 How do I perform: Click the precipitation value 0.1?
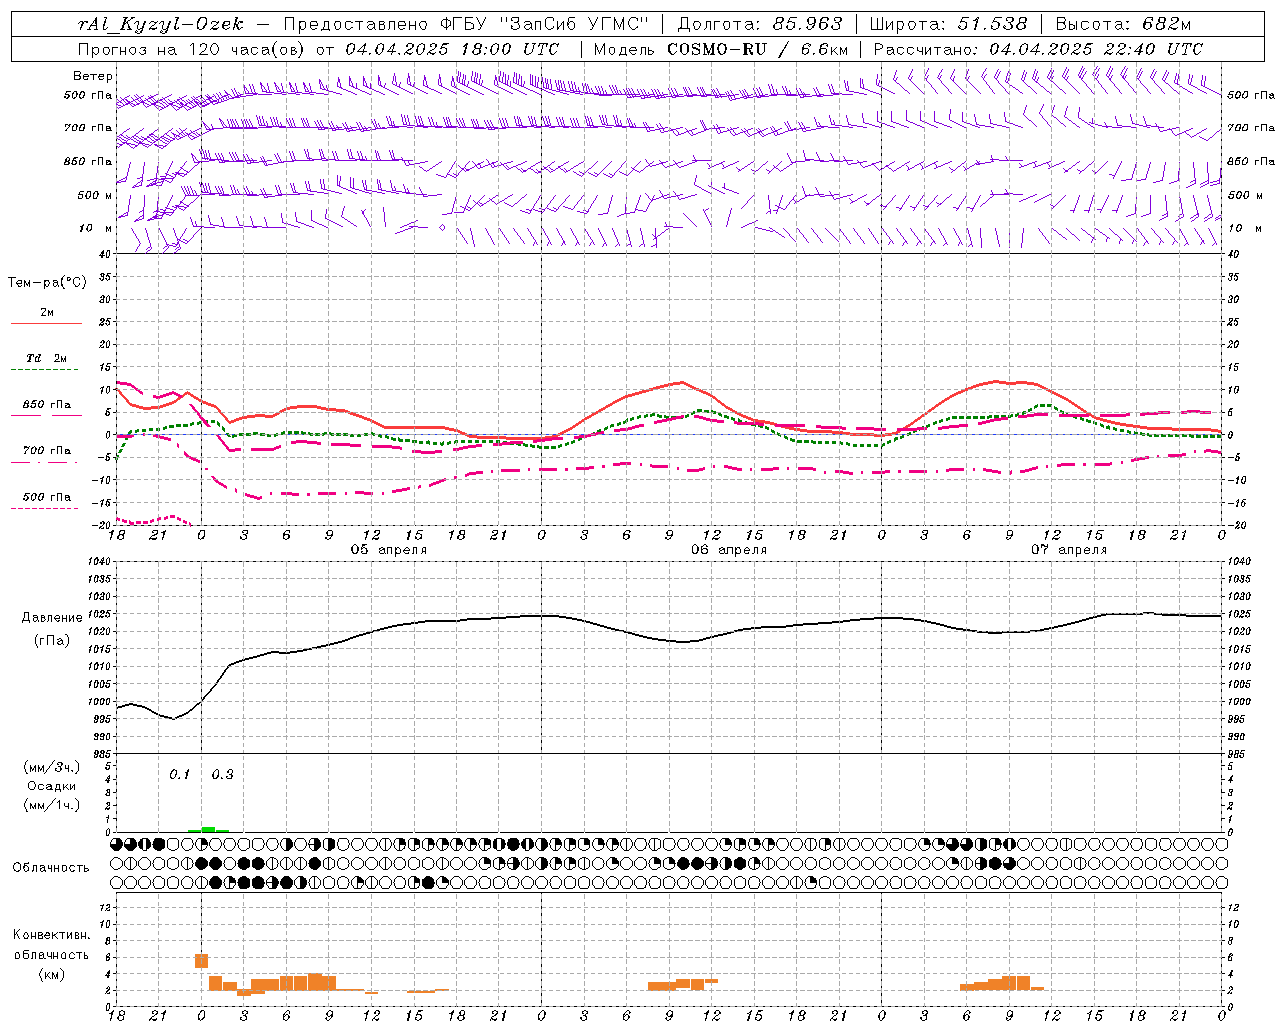pyautogui.click(x=179, y=775)
